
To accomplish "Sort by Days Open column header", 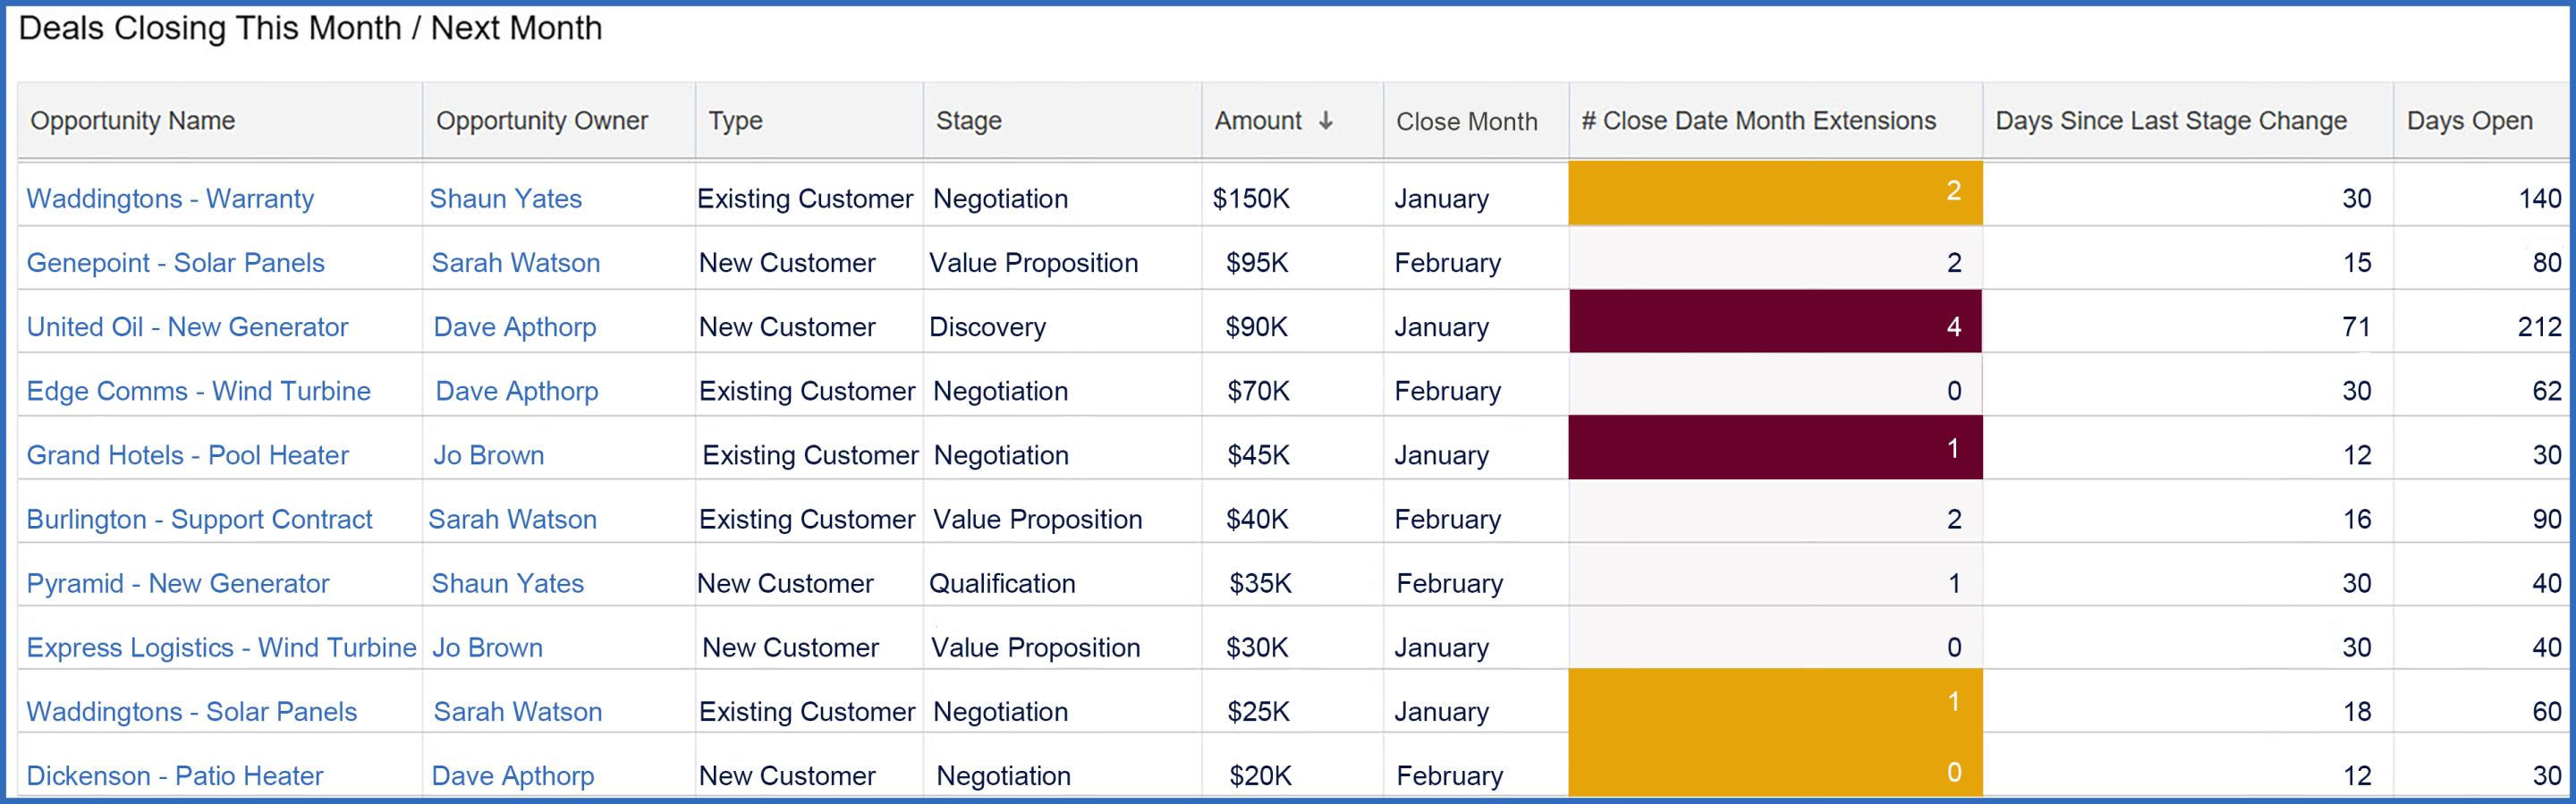I will (x=2469, y=121).
